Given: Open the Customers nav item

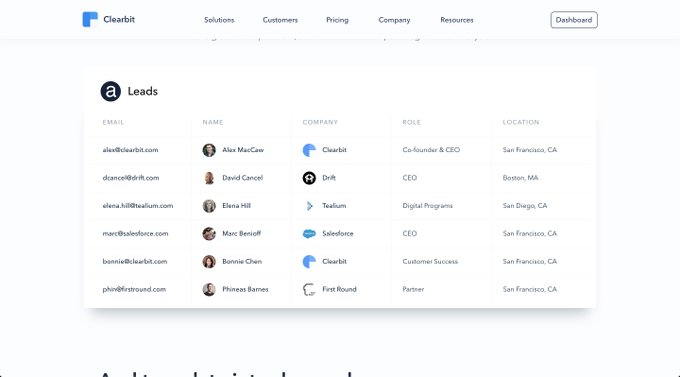Looking at the screenshot, I should click(280, 20).
